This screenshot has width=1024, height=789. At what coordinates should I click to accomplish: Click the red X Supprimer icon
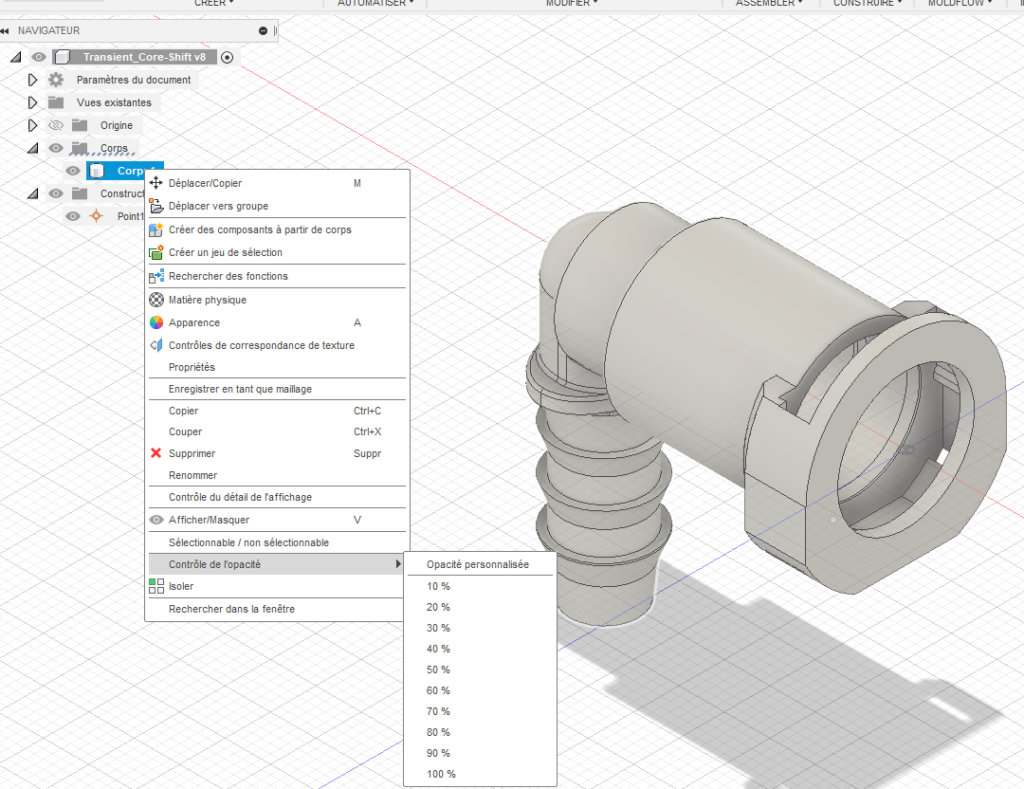tap(156, 453)
